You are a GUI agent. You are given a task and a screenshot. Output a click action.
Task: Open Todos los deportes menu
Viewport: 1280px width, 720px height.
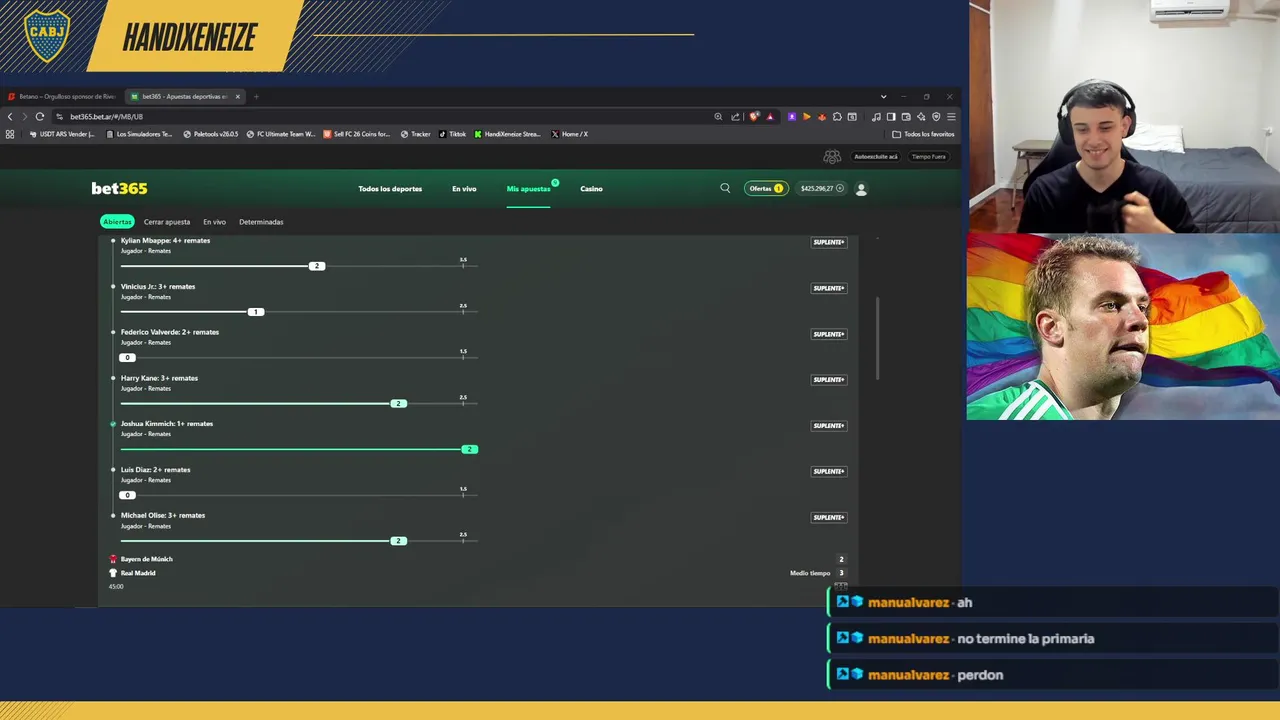[390, 188]
